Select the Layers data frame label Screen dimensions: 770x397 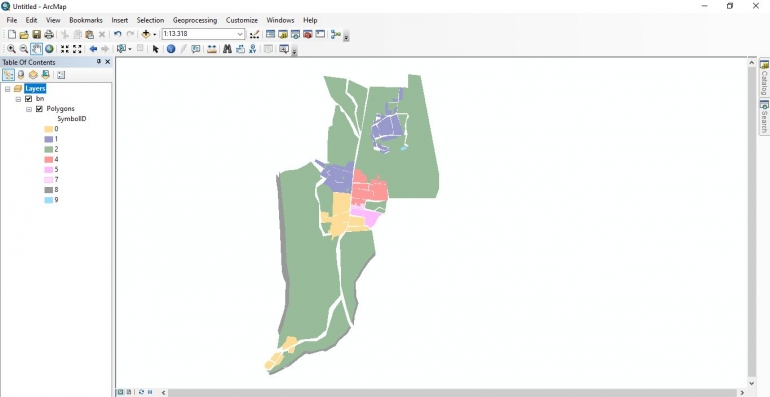point(35,88)
